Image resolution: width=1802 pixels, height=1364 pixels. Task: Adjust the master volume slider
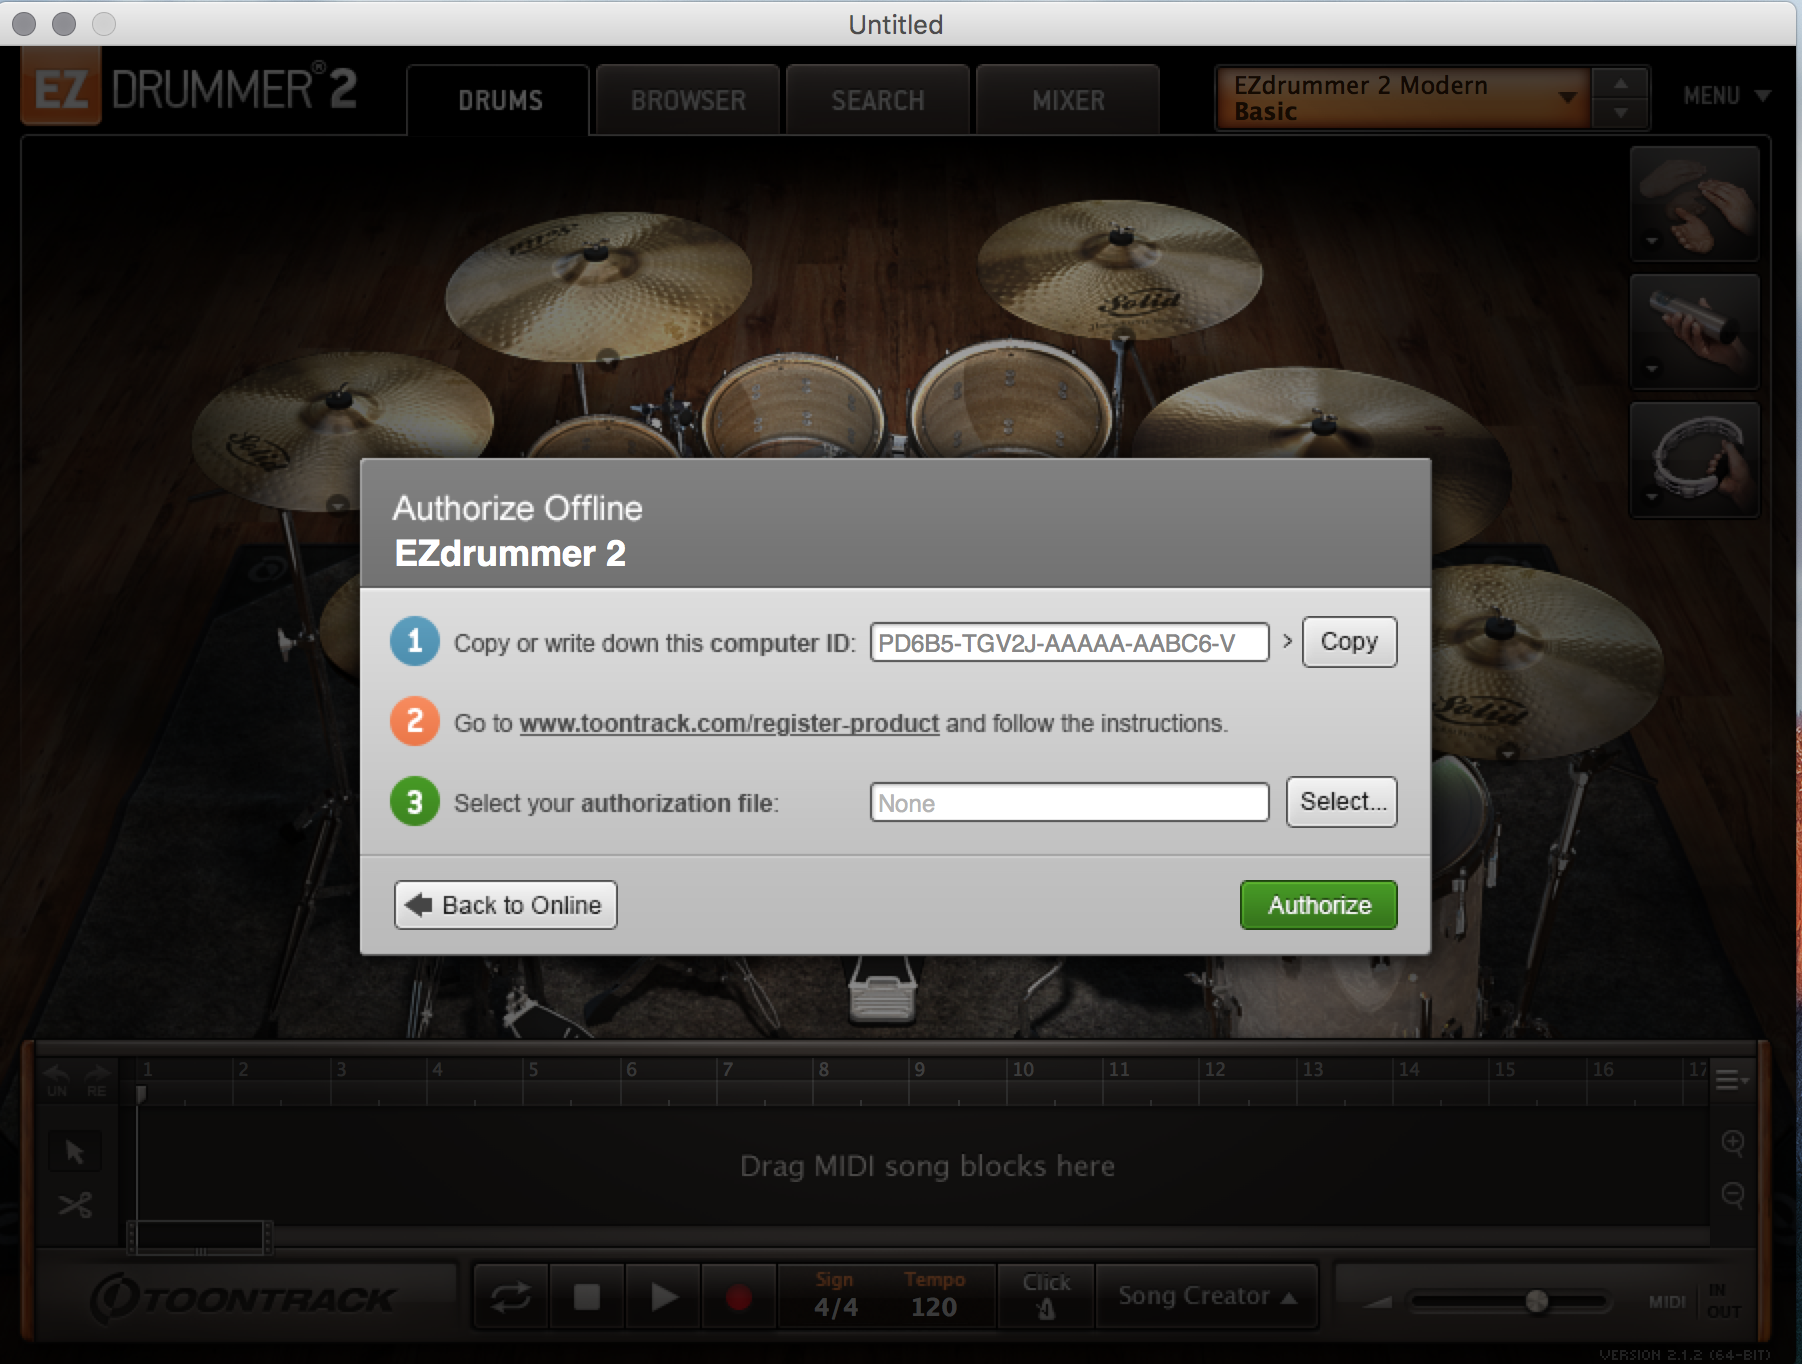coord(1537,1301)
